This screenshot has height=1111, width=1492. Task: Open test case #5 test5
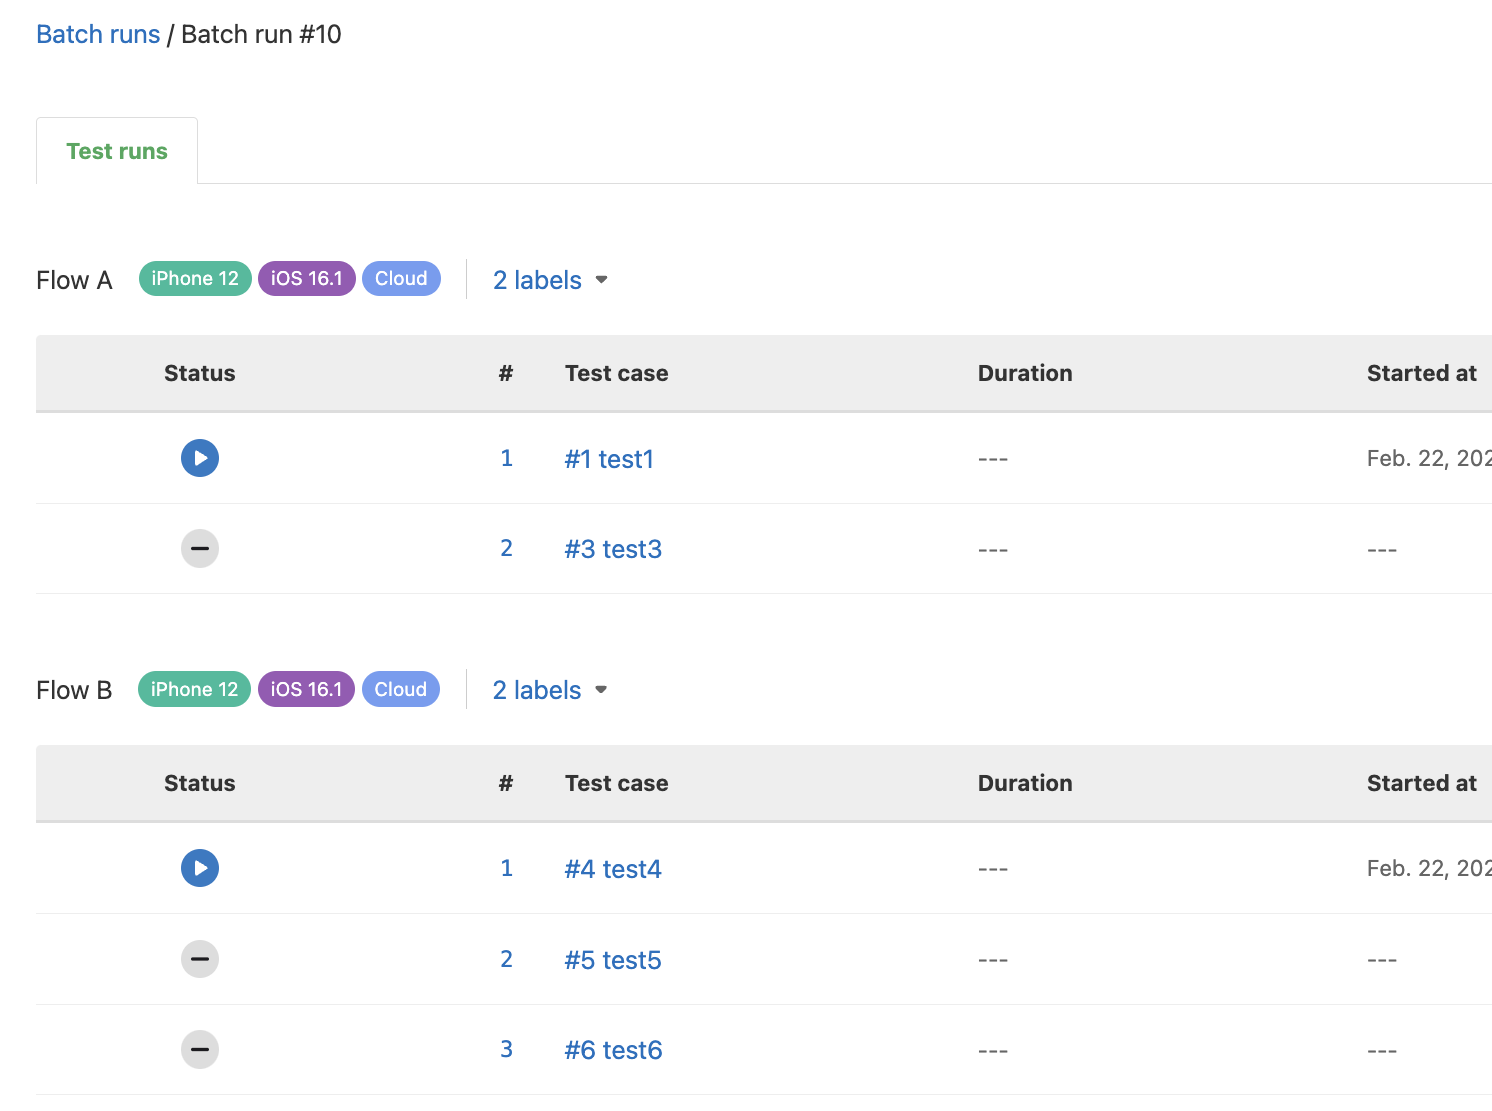[613, 960]
